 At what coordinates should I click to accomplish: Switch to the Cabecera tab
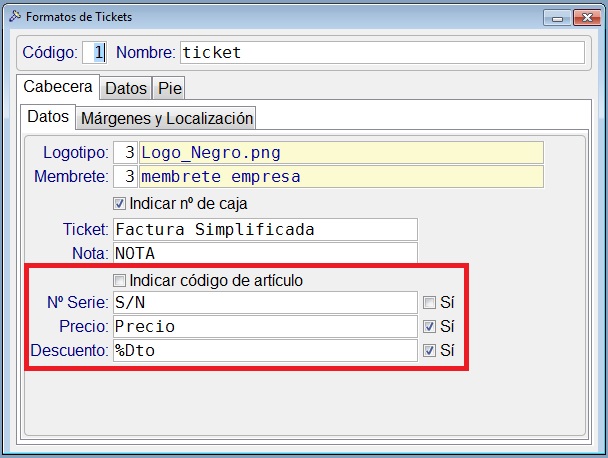(x=58, y=87)
